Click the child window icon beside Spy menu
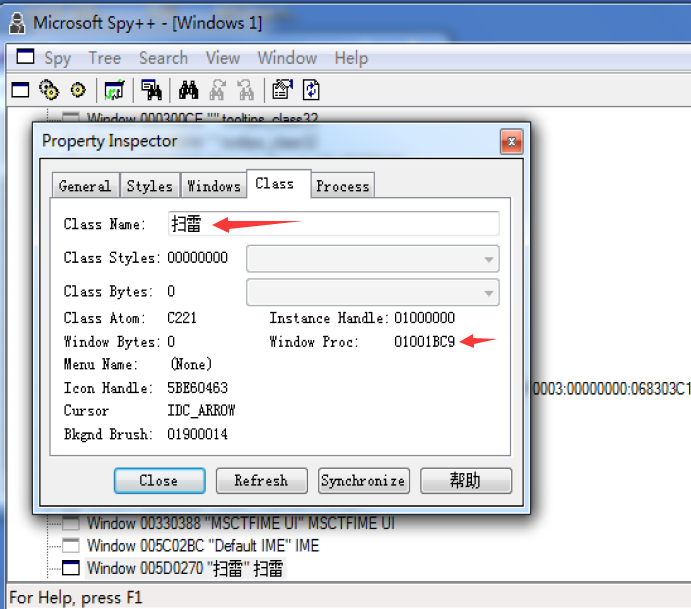This screenshot has height=609, width=691. pos(25,57)
